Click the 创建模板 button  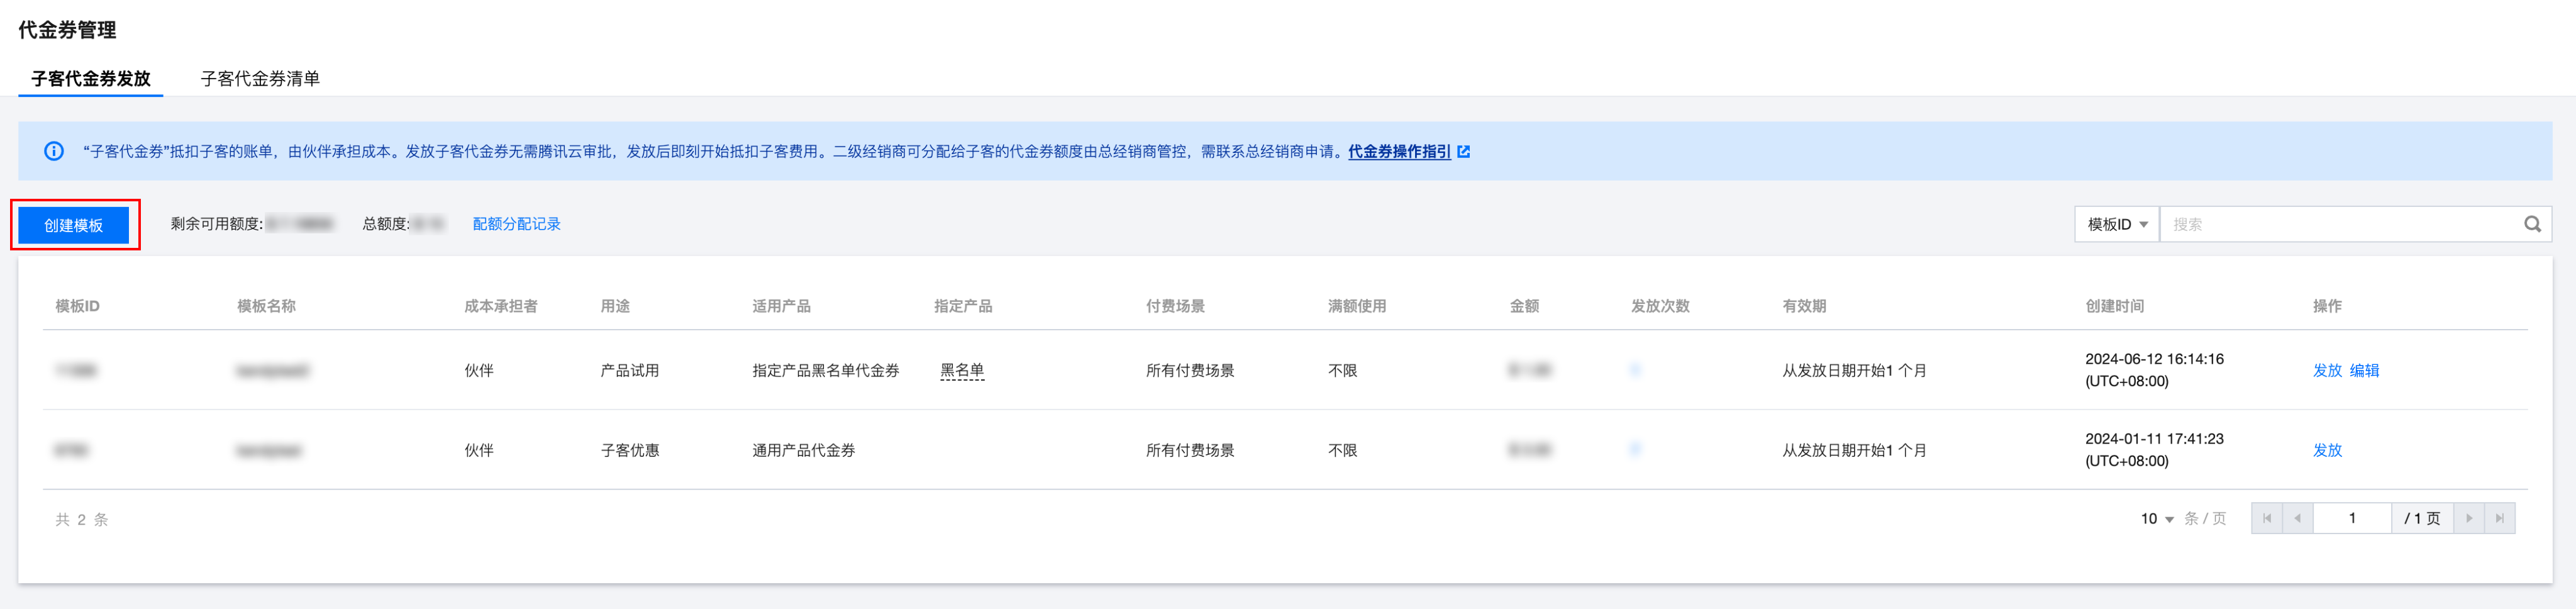(x=74, y=225)
